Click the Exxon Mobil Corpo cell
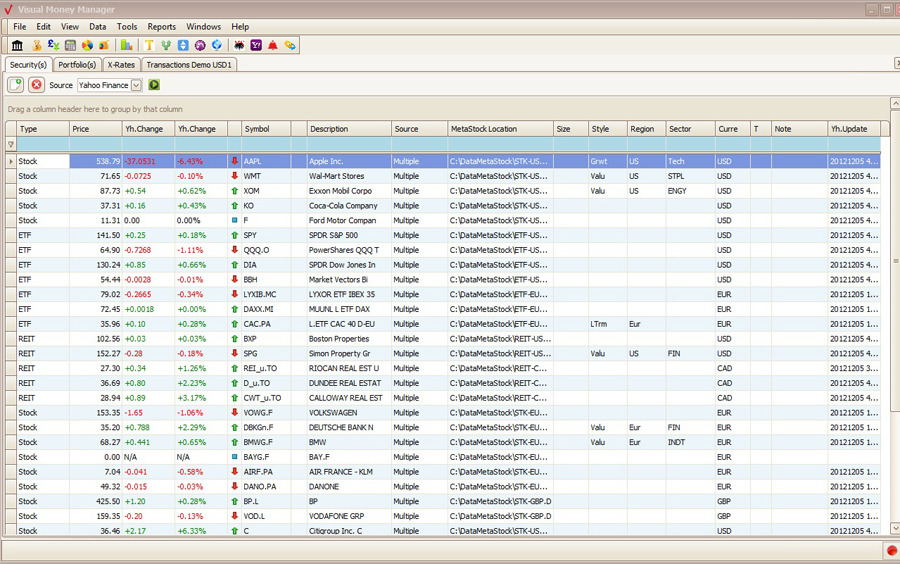Screen dimensions: 900x564 [x=349, y=191]
